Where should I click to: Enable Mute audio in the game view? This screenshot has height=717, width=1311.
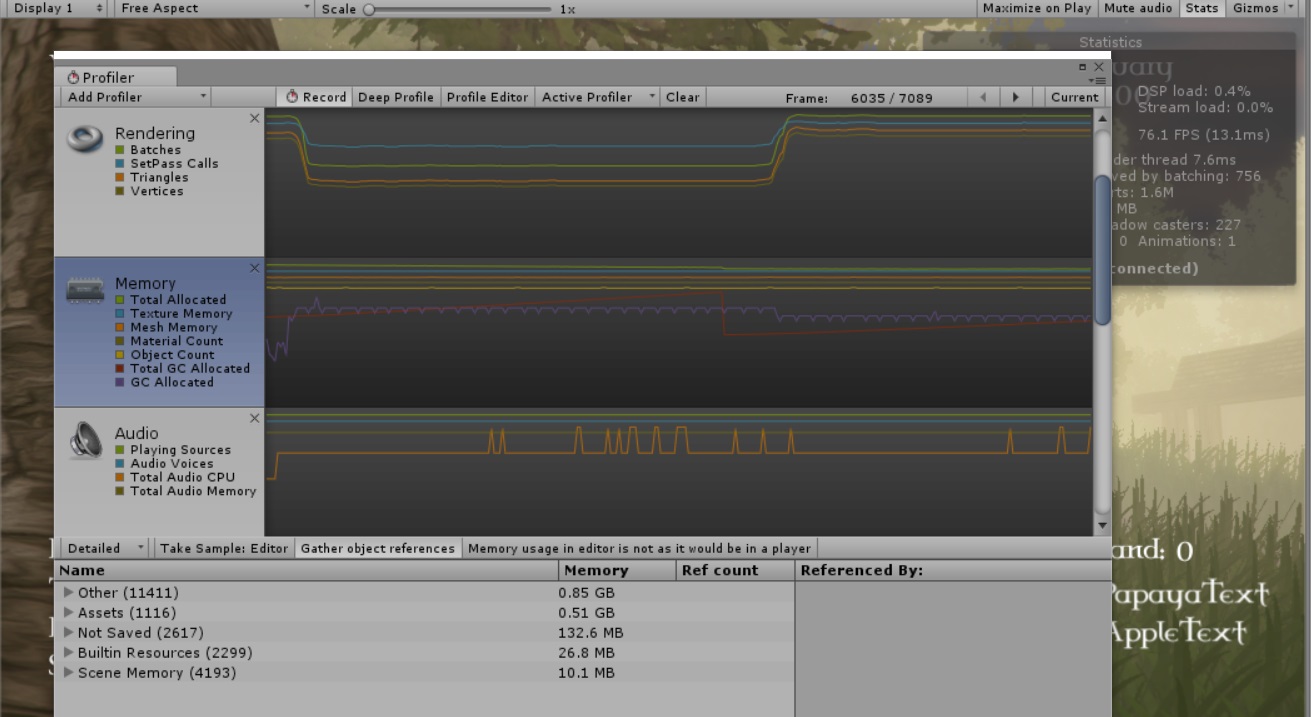[1138, 8]
